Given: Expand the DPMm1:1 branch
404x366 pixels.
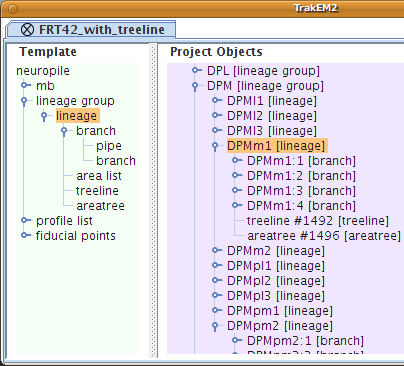Looking at the screenshot, I should 236,160.
